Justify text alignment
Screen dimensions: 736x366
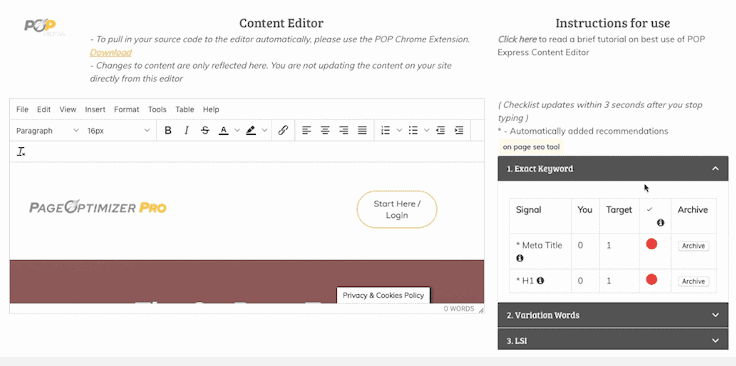point(362,130)
